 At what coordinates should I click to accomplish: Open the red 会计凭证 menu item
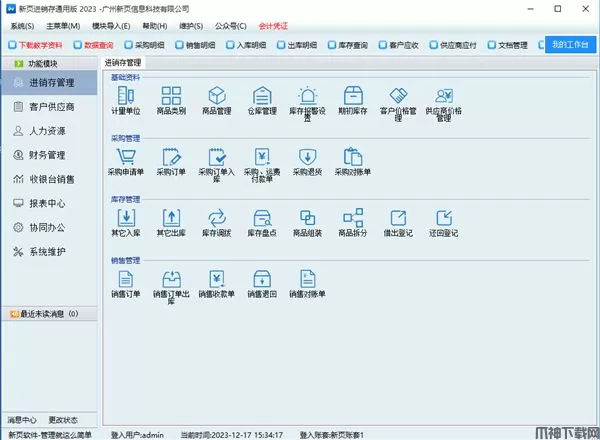click(273, 26)
